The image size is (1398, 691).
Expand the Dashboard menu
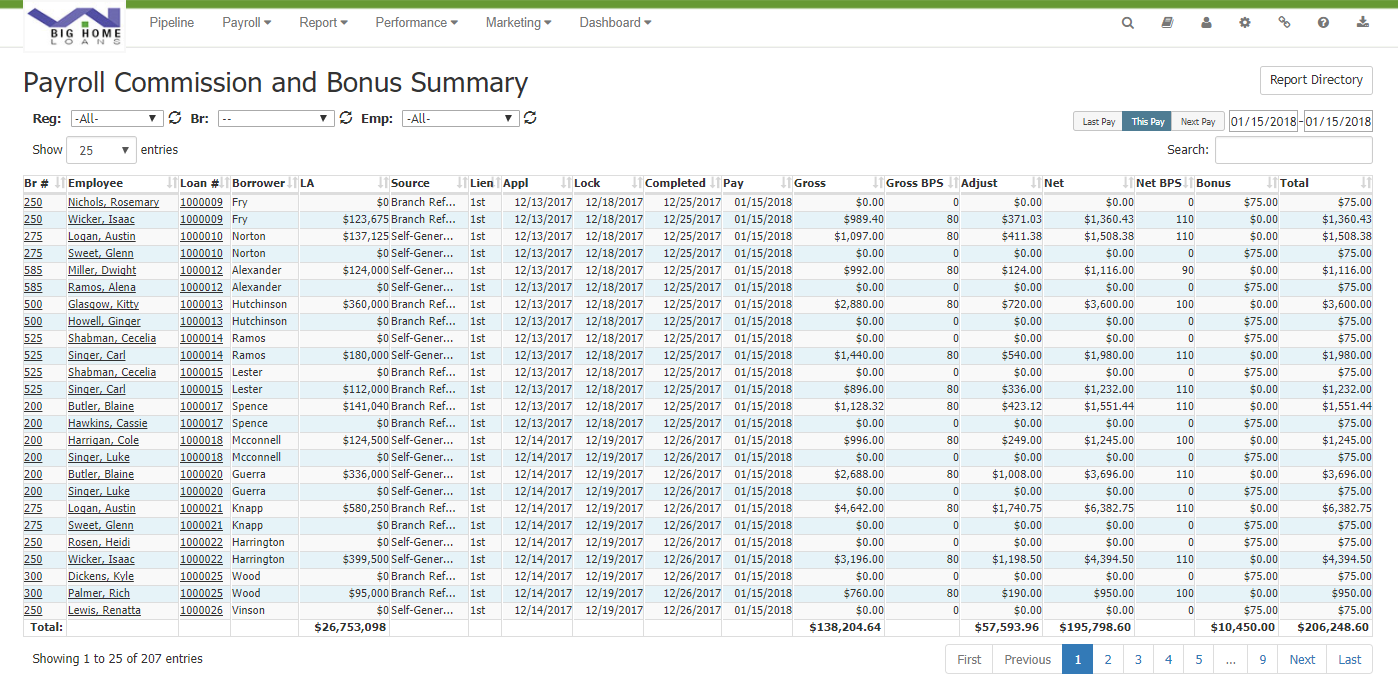[616, 22]
